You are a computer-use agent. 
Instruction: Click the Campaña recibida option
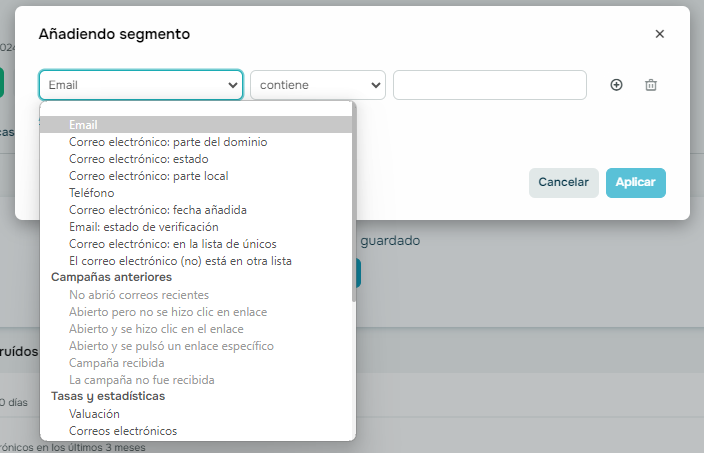[196, 363]
